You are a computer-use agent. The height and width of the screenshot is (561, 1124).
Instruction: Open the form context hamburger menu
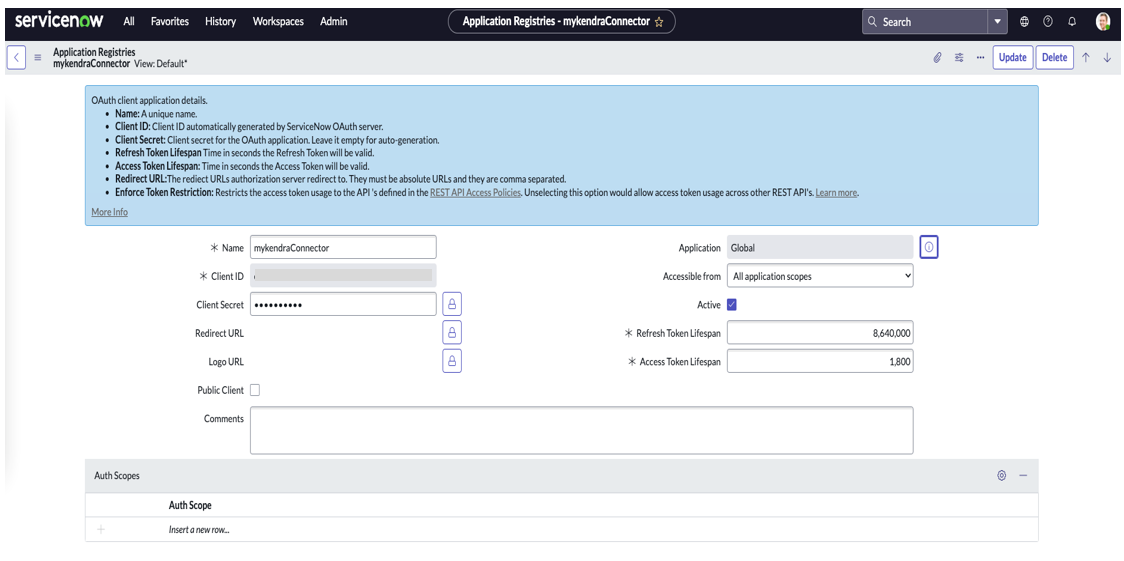click(38, 57)
